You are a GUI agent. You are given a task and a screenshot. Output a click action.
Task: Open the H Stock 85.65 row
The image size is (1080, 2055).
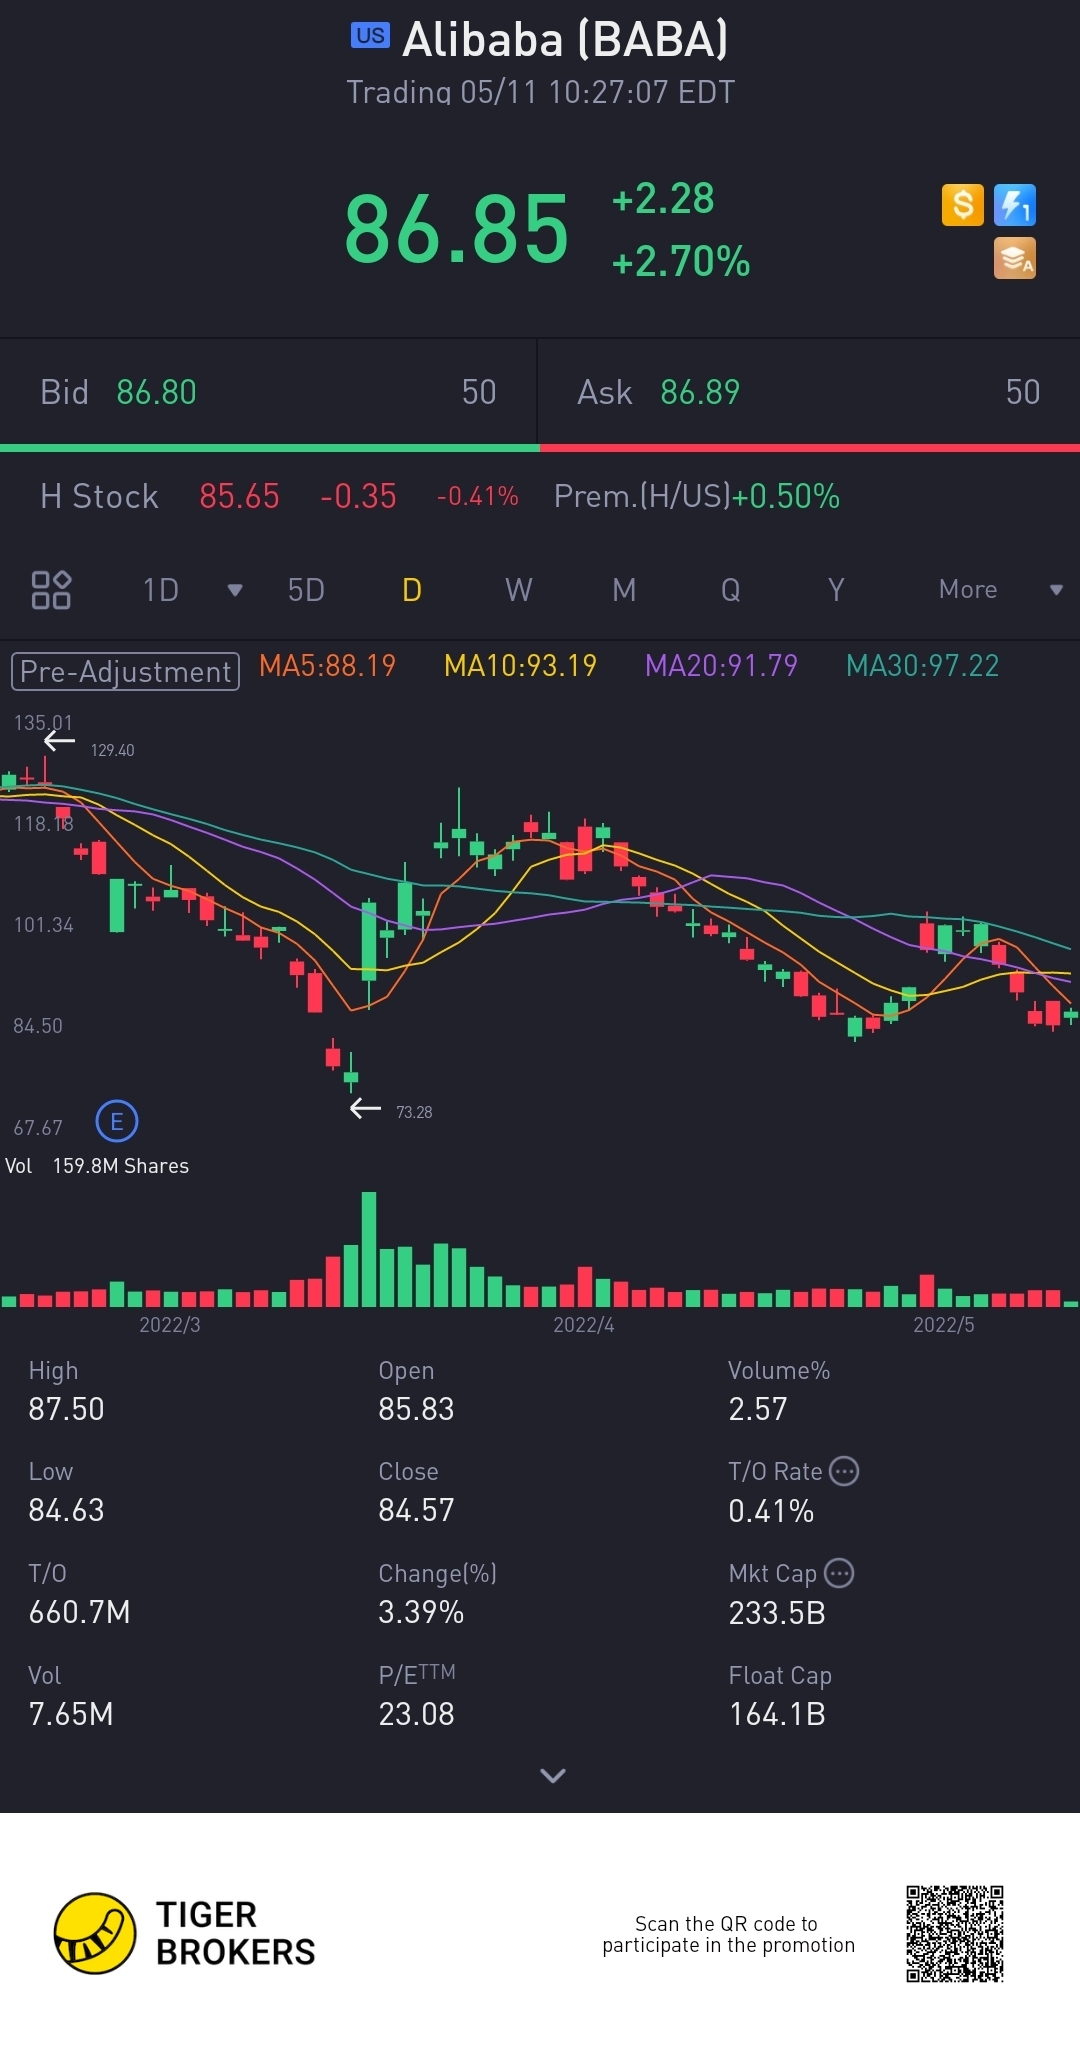(x=280, y=496)
